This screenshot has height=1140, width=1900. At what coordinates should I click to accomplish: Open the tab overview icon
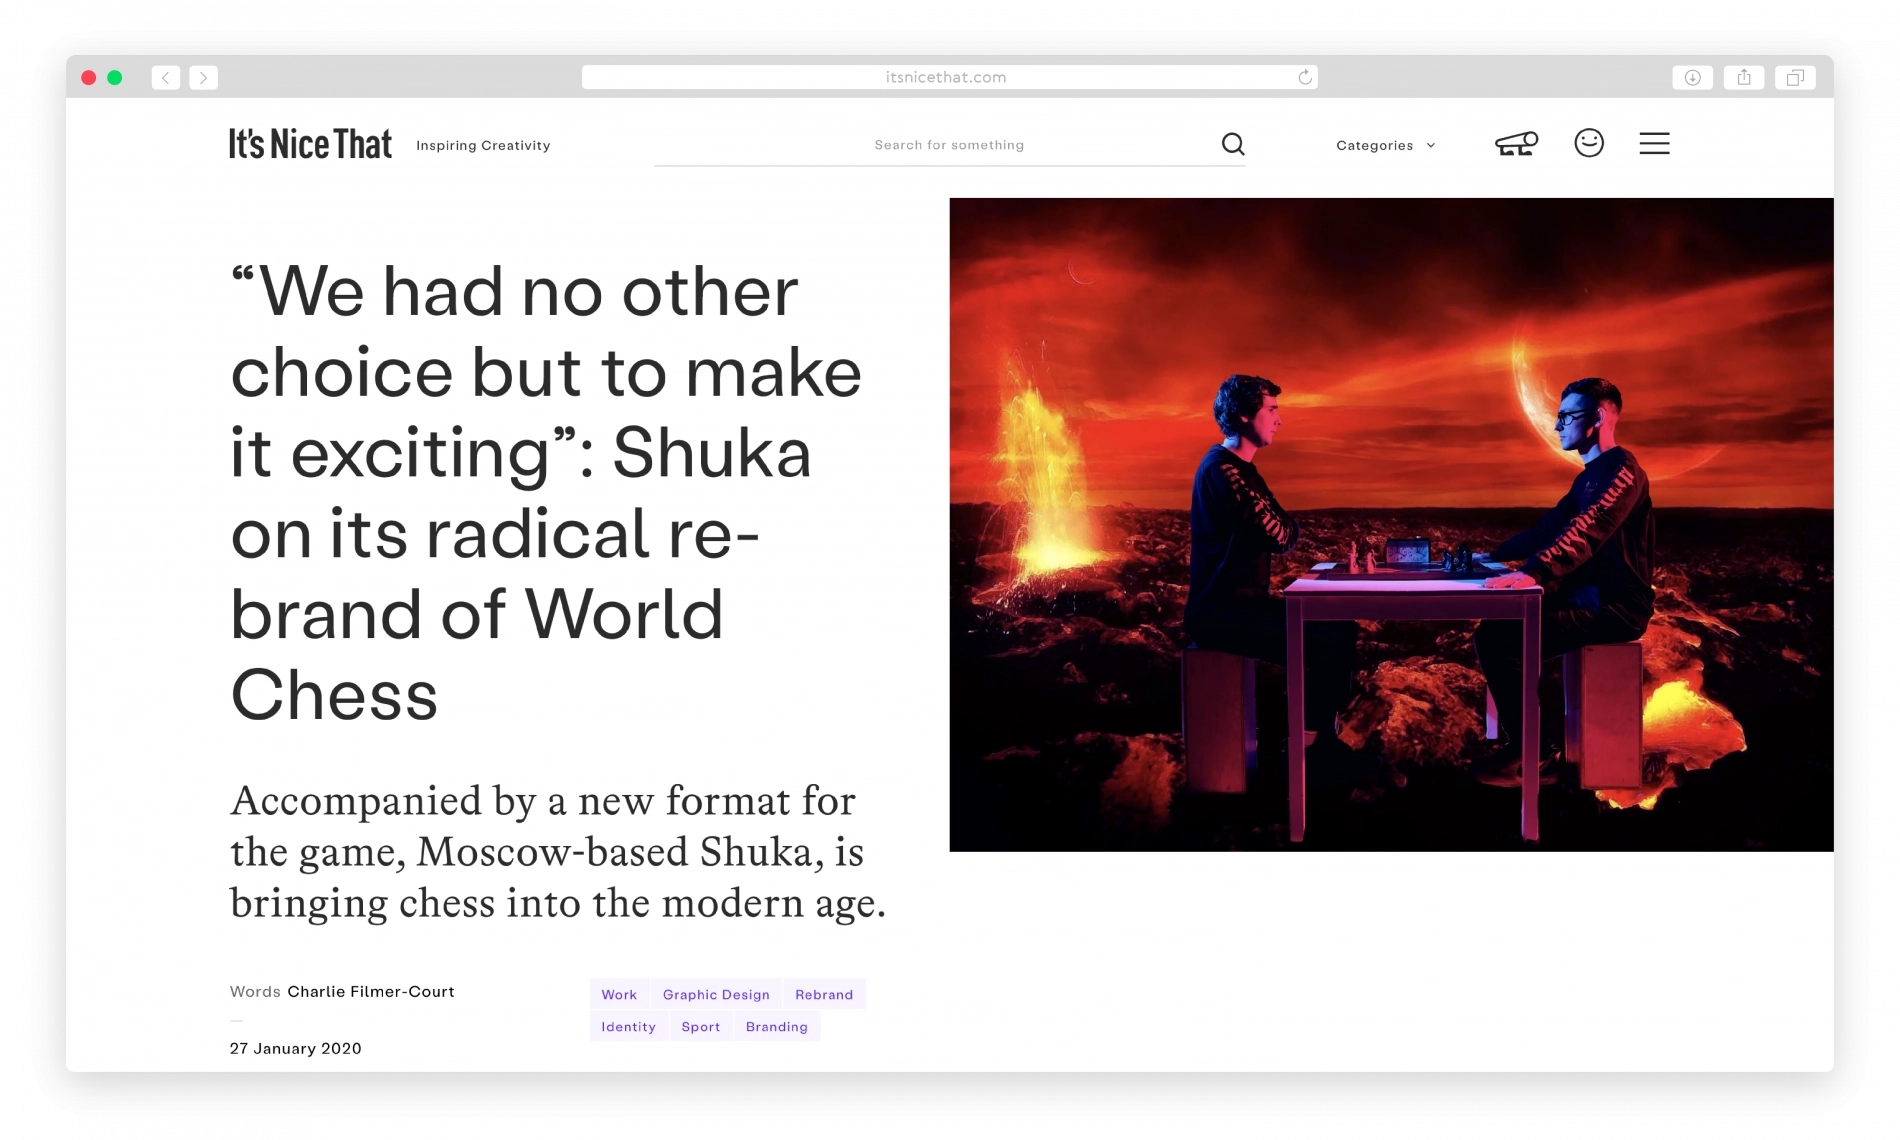[x=1795, y=77]
